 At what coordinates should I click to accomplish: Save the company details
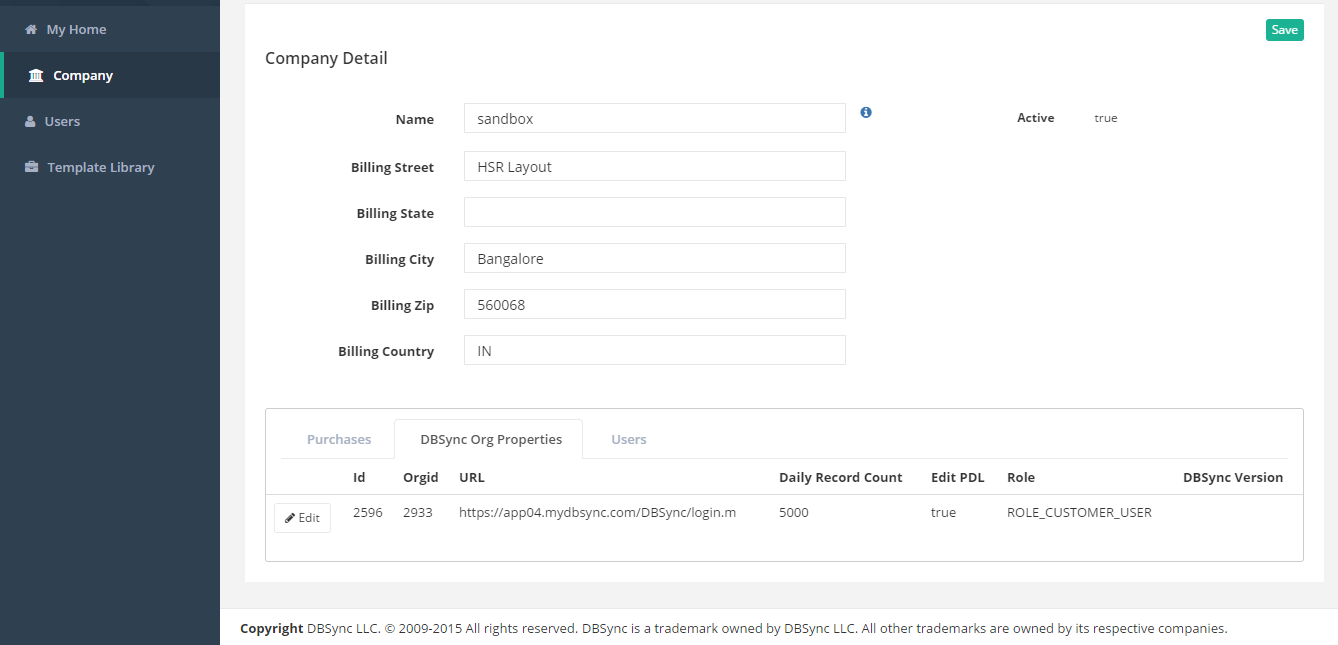(x=1284, y=30)
